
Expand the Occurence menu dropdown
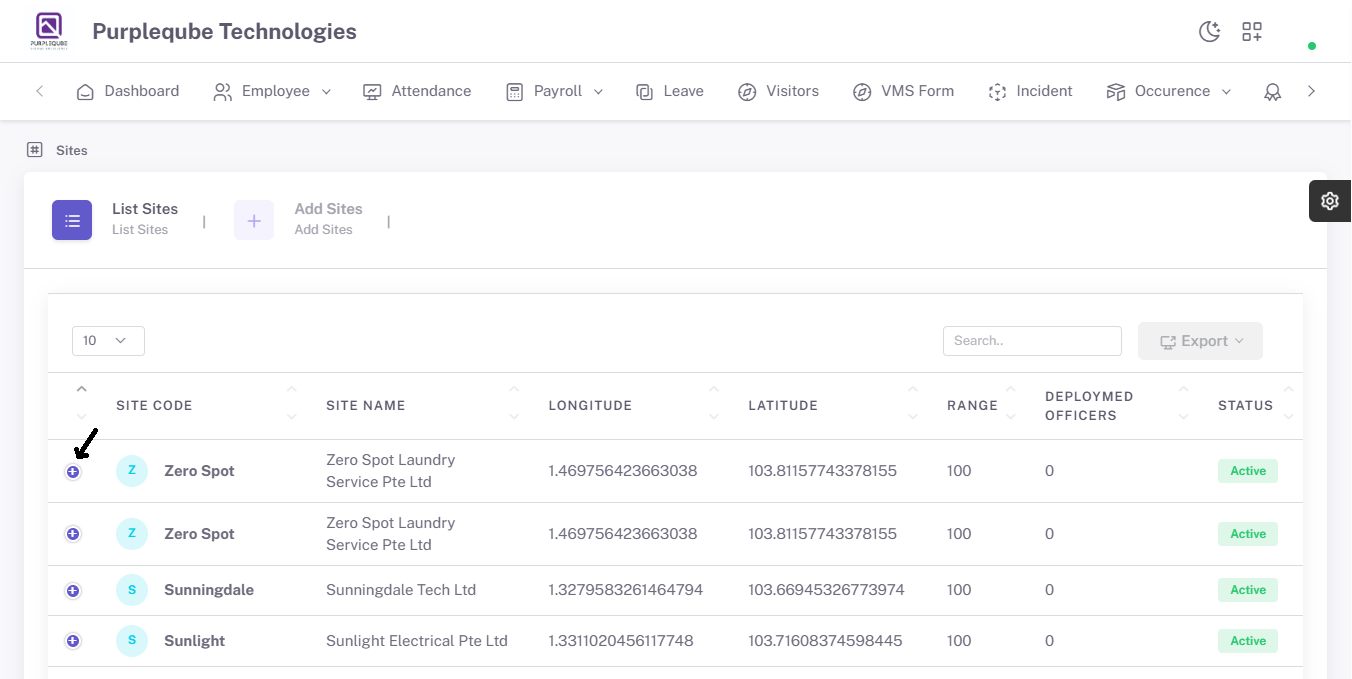pyautogui.click(x=1169, y=91)
